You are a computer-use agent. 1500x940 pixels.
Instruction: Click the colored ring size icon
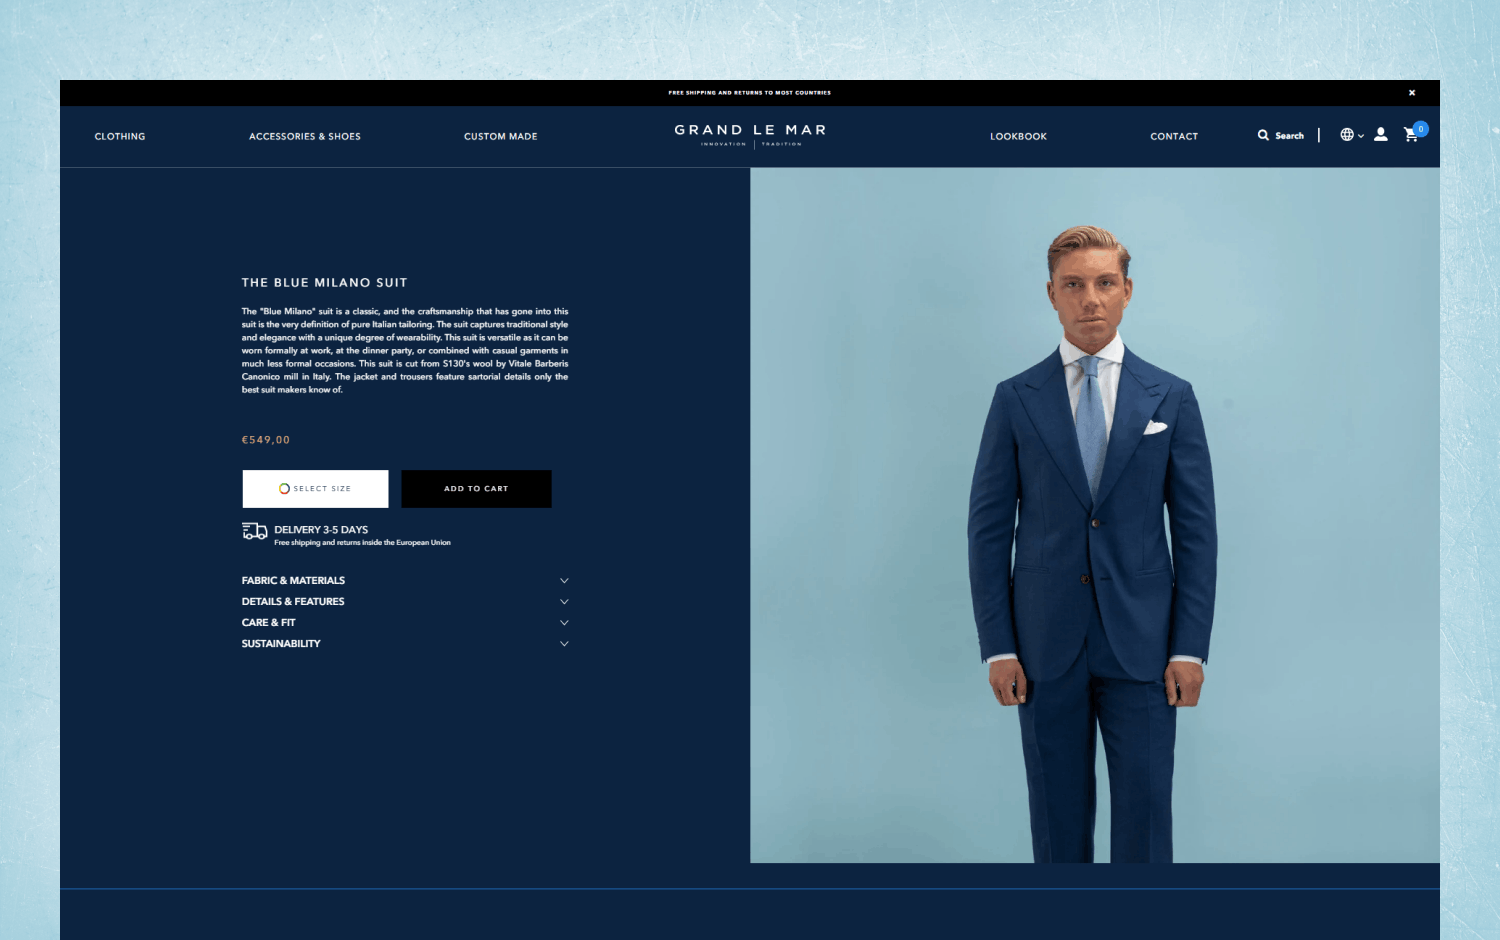284,489
